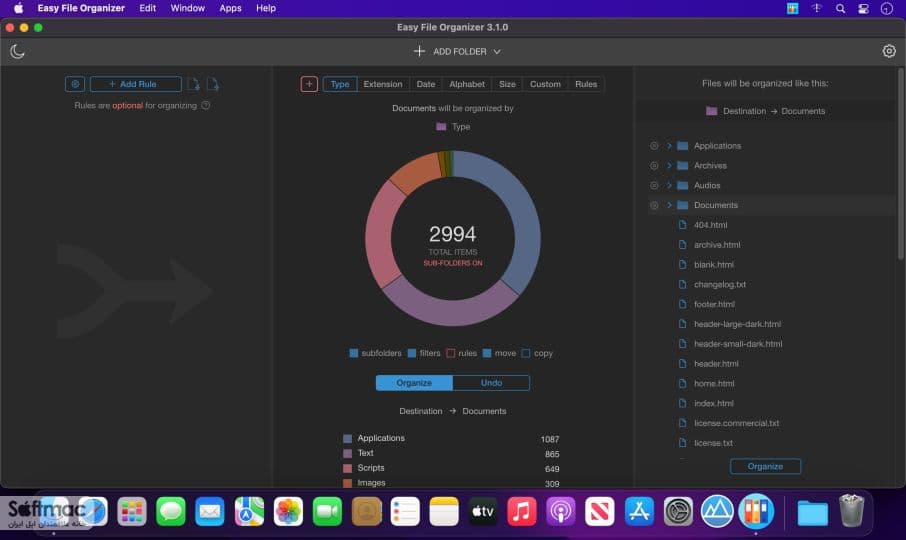The height and width of the screenshot is (540, 906).
Task: Open the ADD FOLDER dropdown arrow
Action: tap(497, 51)
